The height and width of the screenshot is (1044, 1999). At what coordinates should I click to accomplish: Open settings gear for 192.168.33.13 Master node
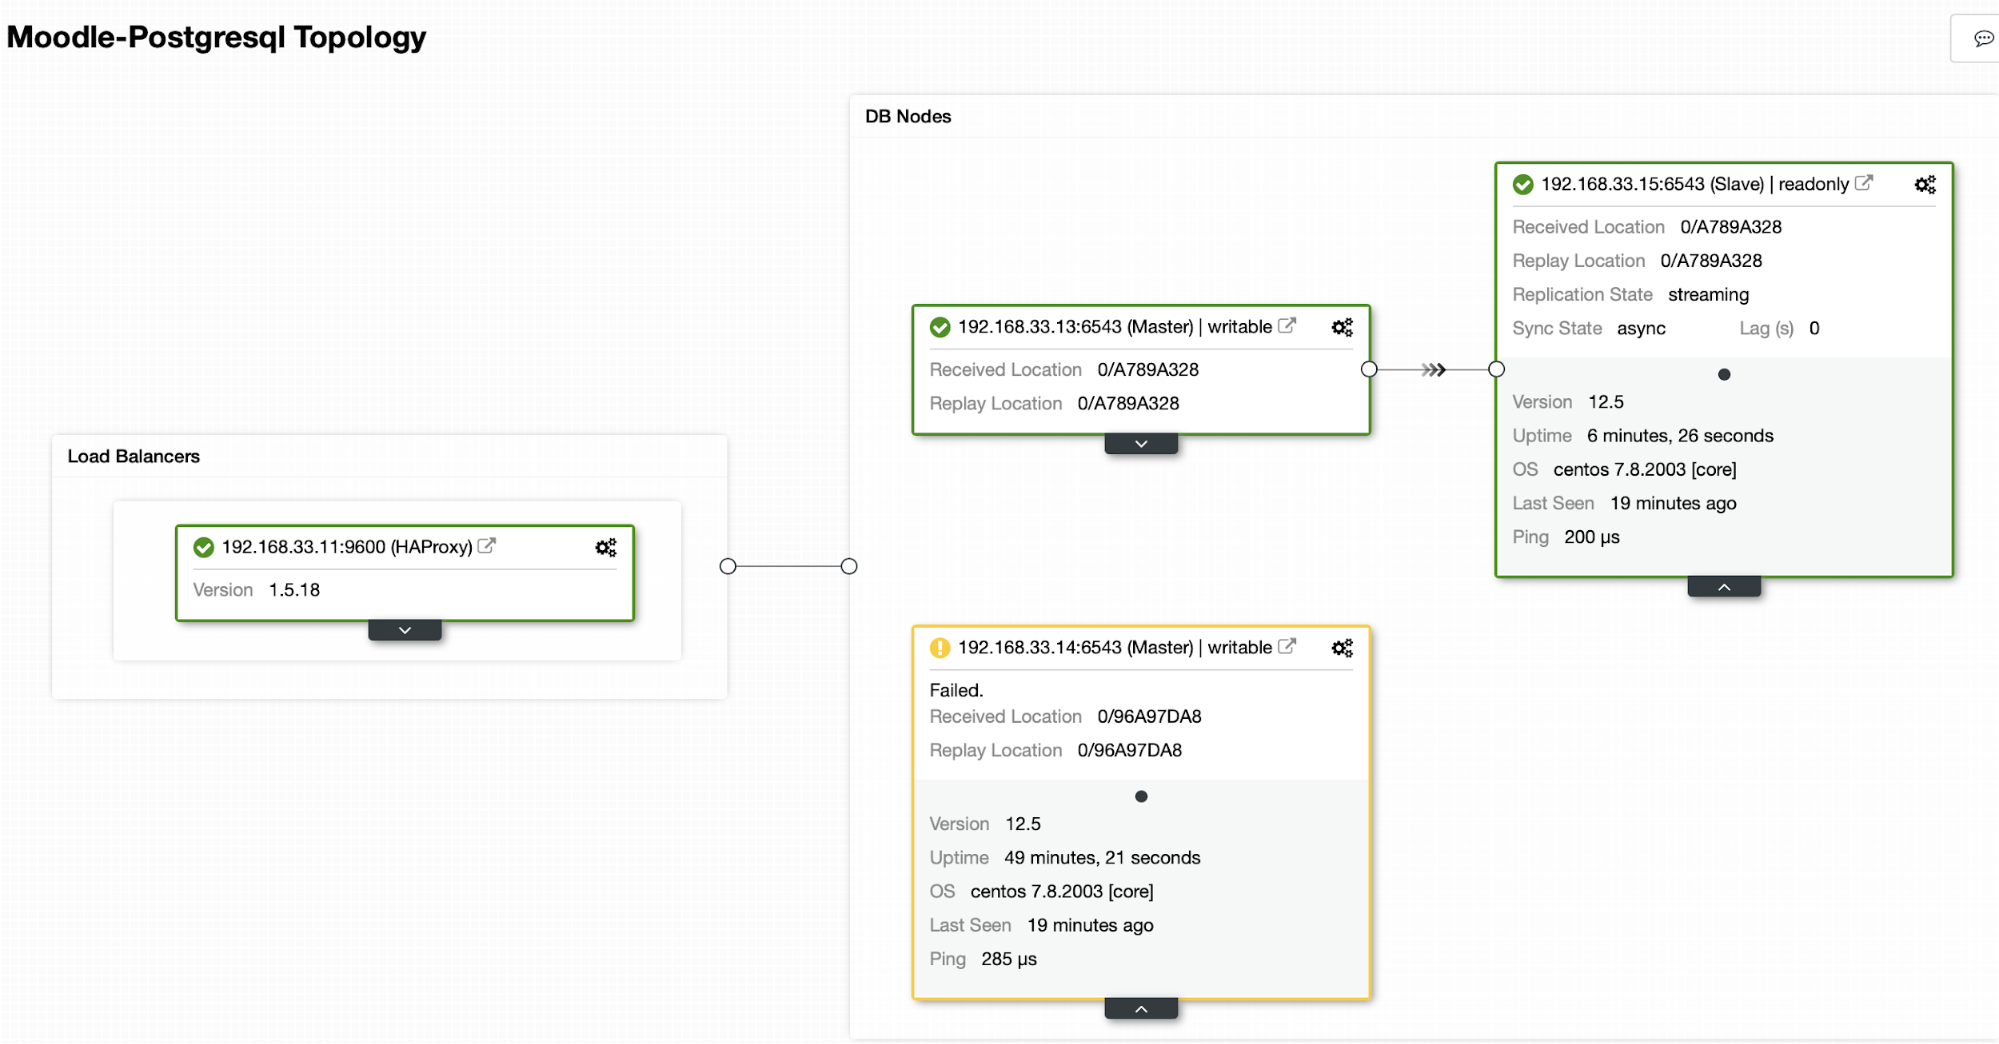click(1342, 327)
